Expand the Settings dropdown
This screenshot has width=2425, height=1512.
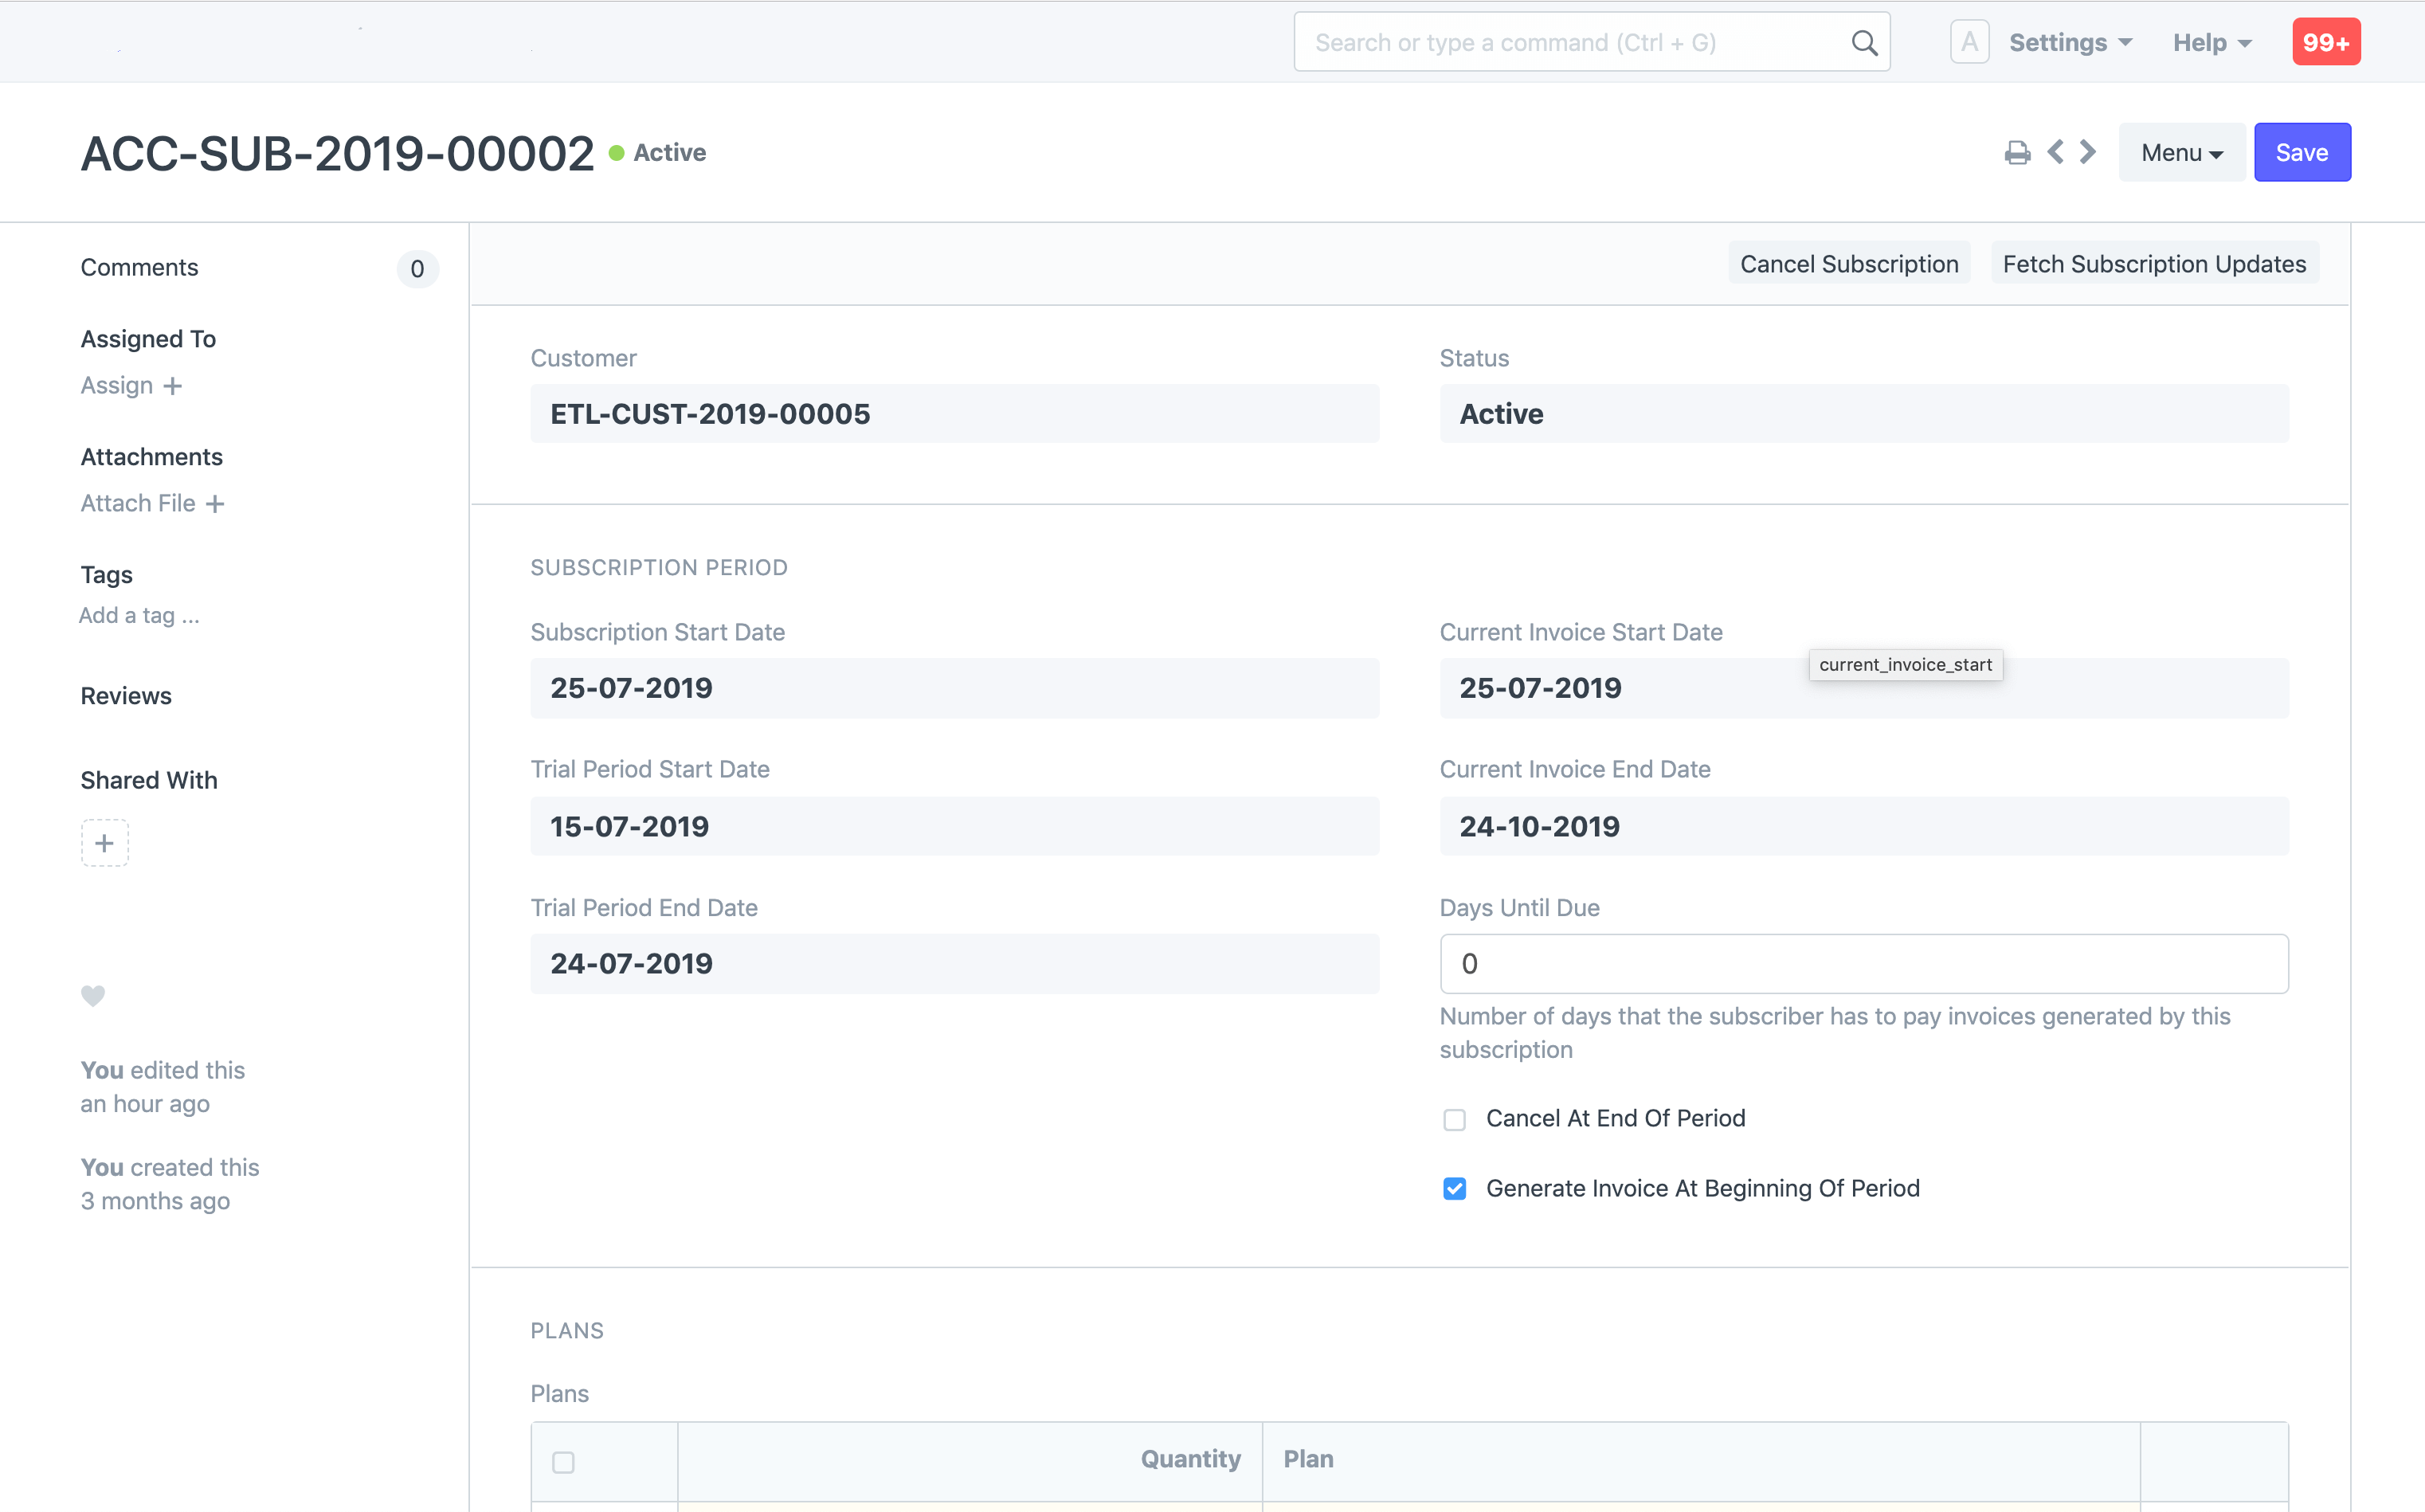(2070, 43)
